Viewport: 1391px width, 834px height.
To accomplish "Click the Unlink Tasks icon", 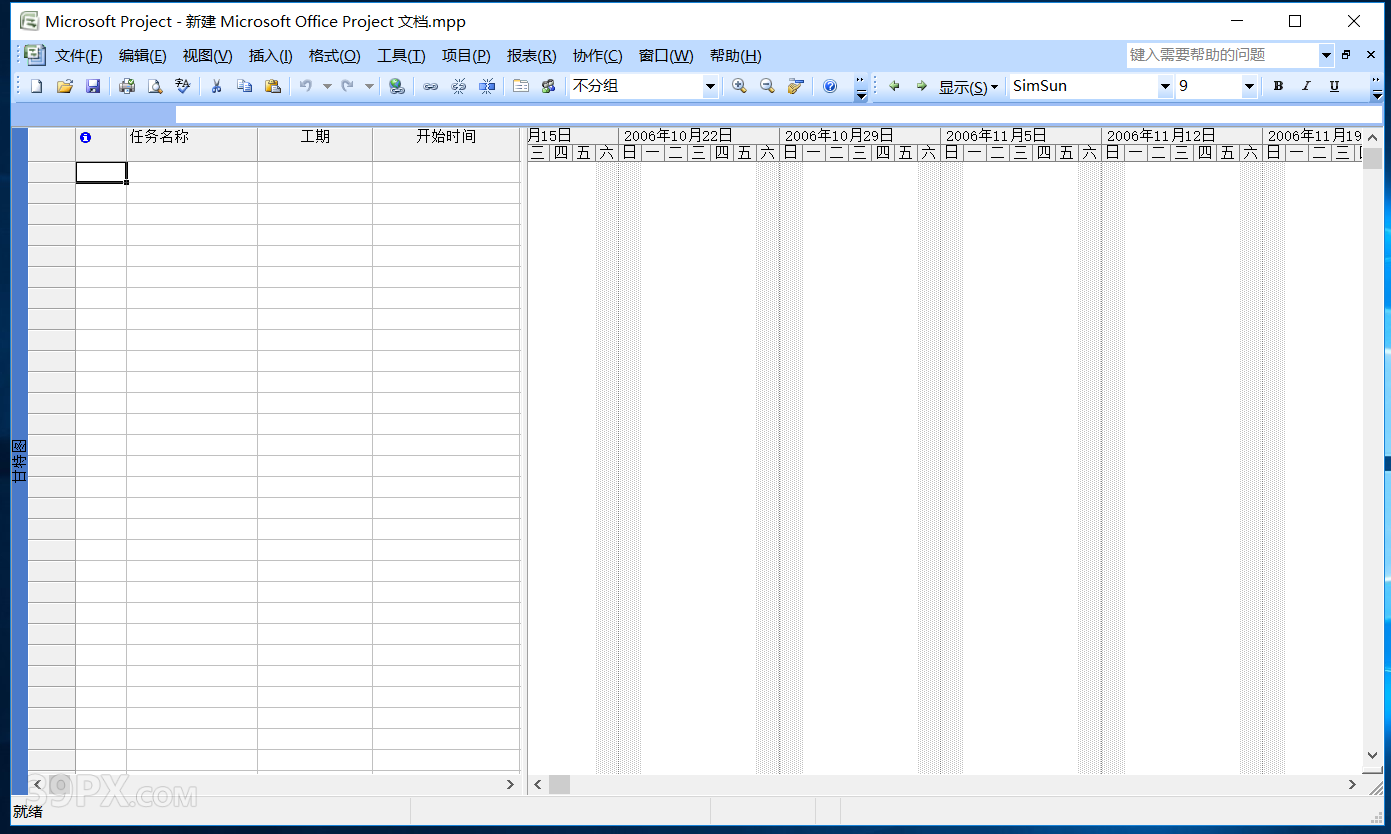I will pos(459,87).
